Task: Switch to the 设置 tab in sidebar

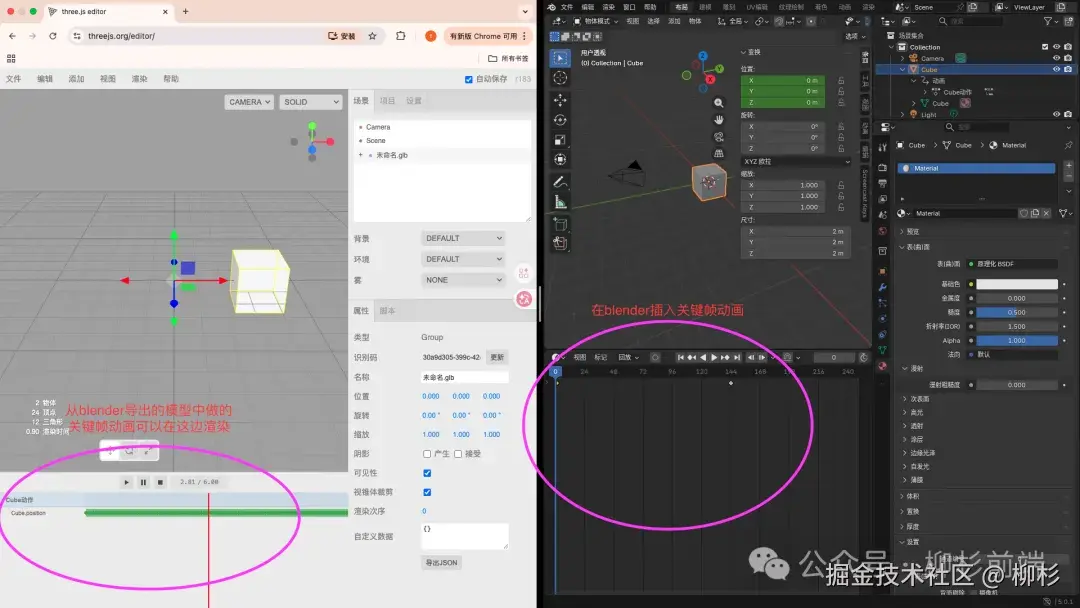Action: (x=414, y=101)
